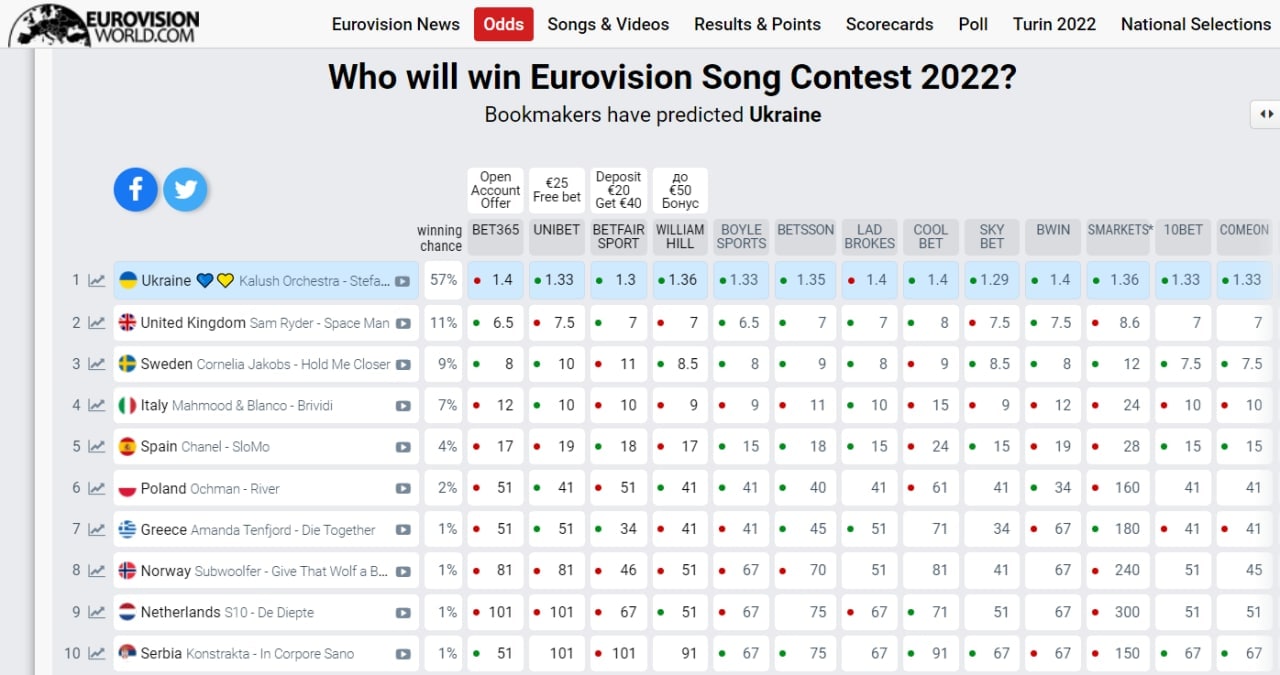Screen dimensions: 1280x675
Task: Switch to the Scorecards section
Action: (x=889, y=24)
